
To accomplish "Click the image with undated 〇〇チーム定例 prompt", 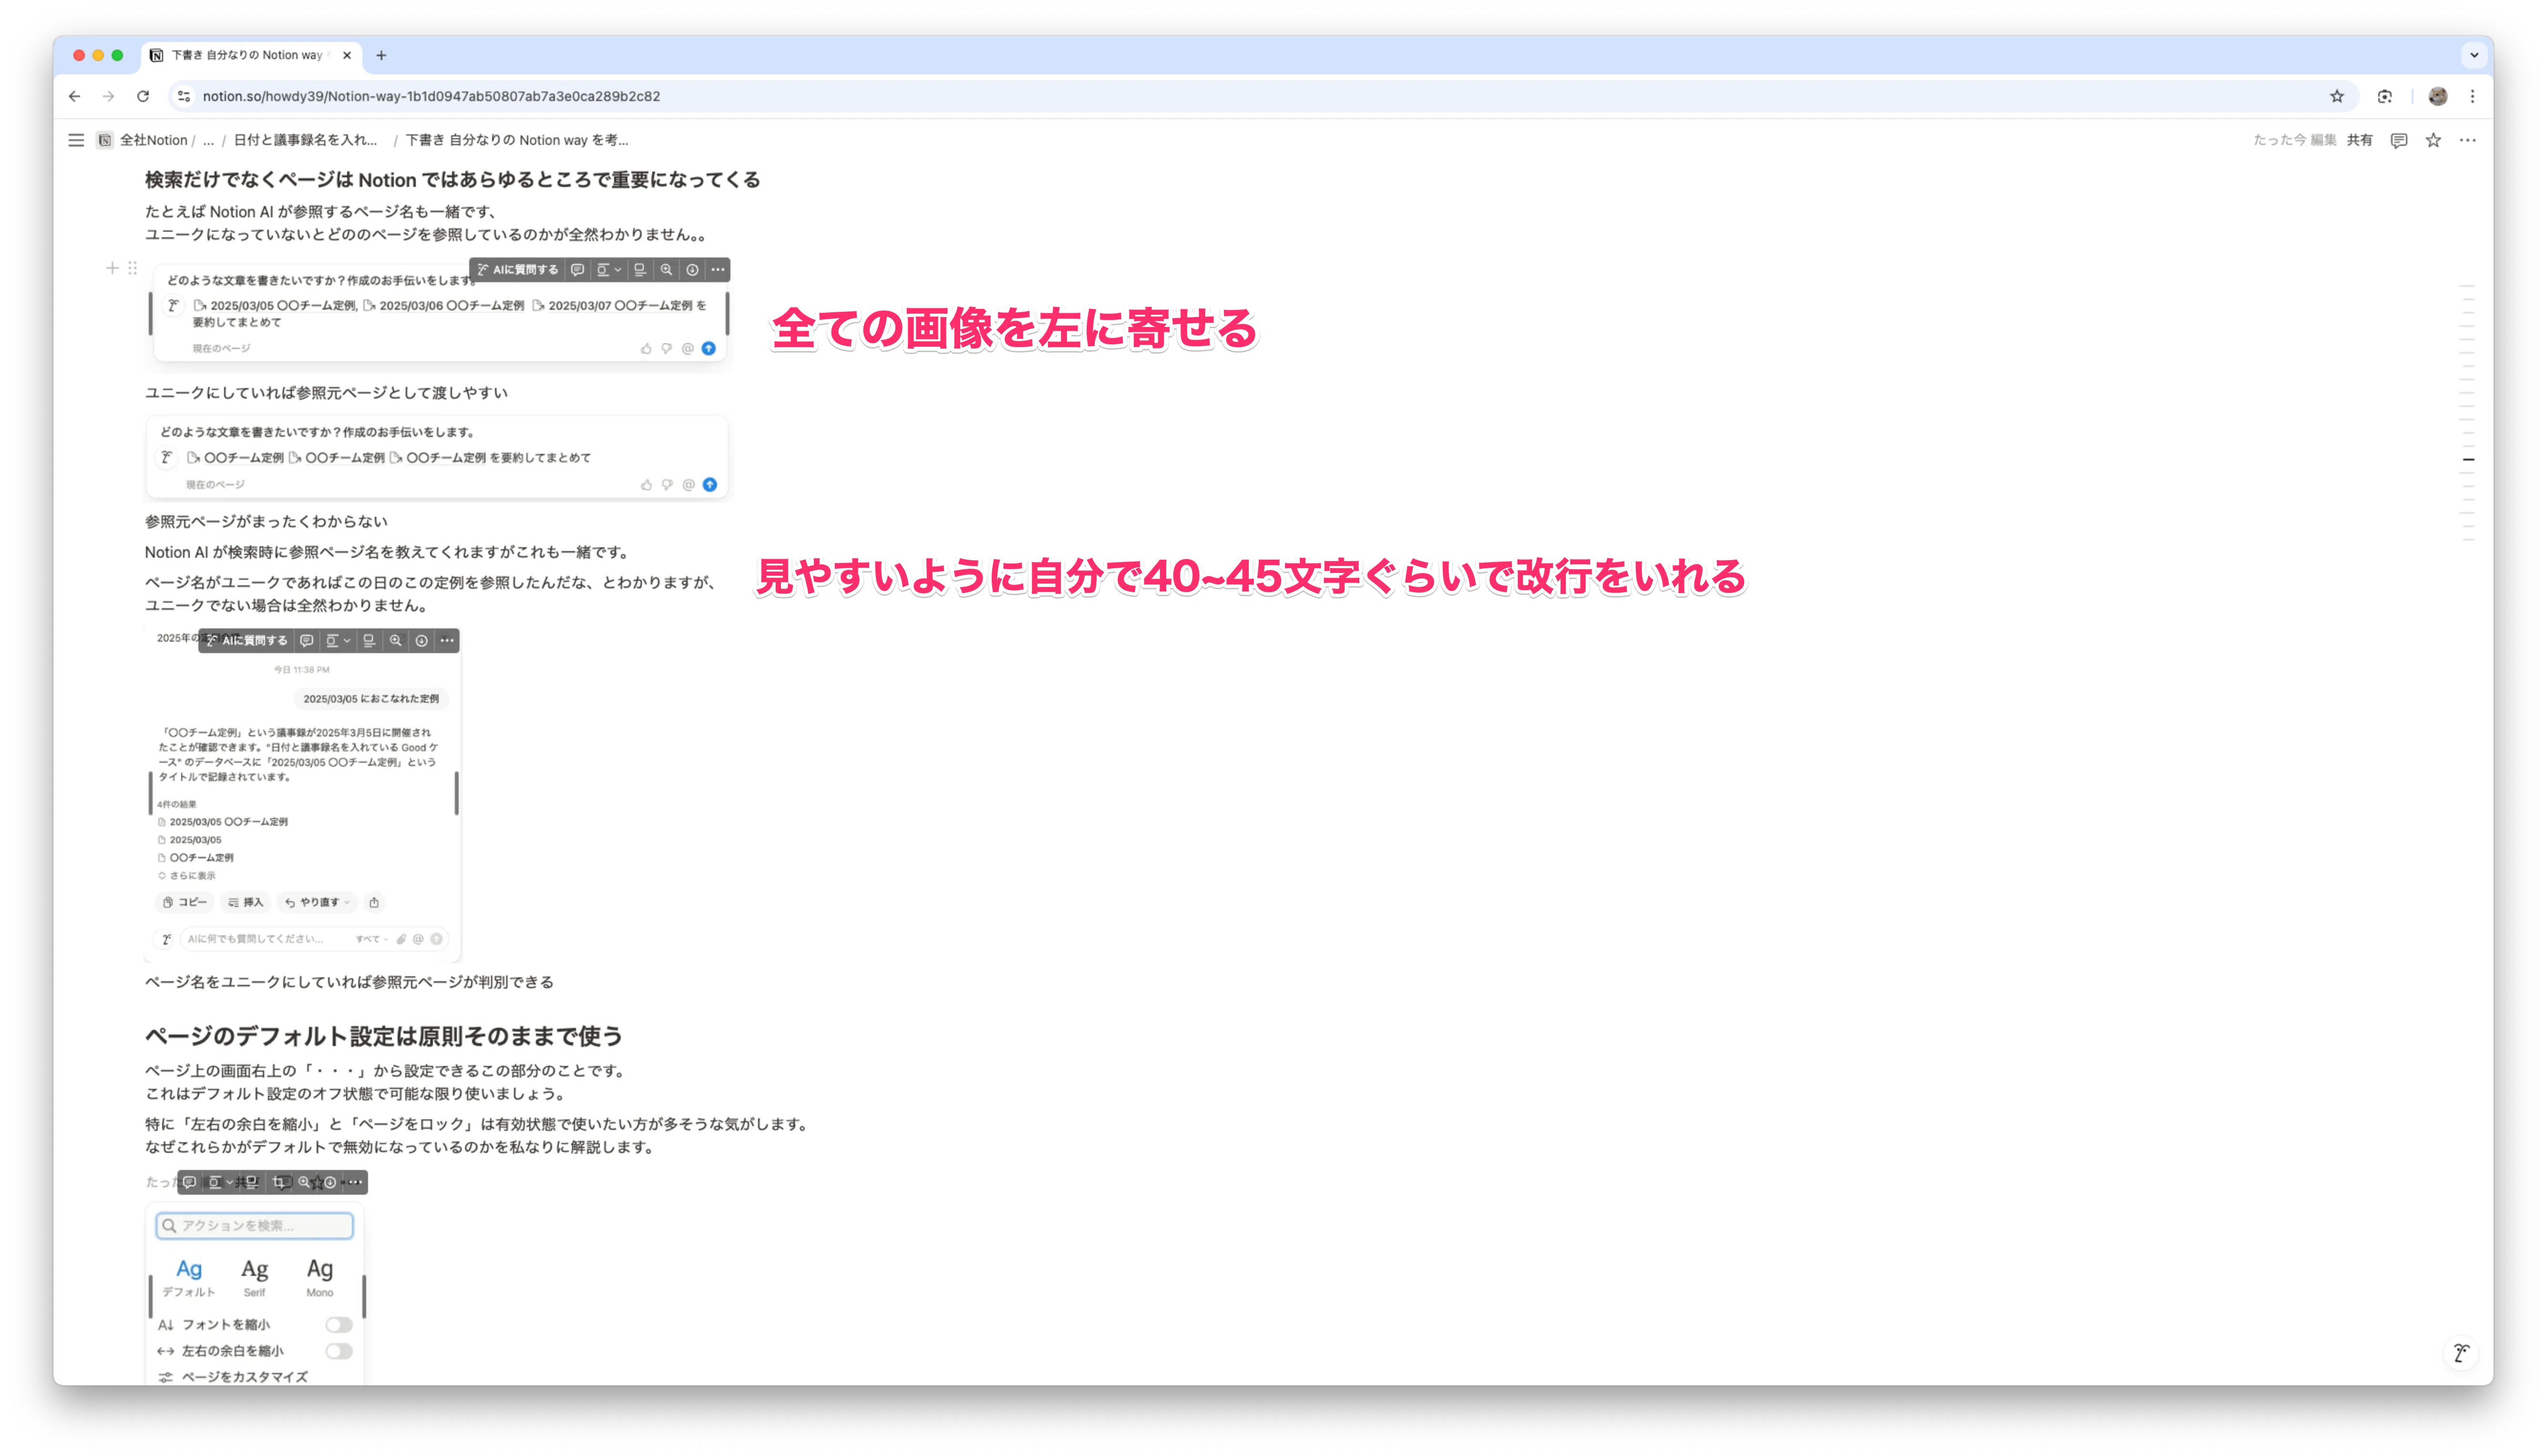I will tap(437, 457).
